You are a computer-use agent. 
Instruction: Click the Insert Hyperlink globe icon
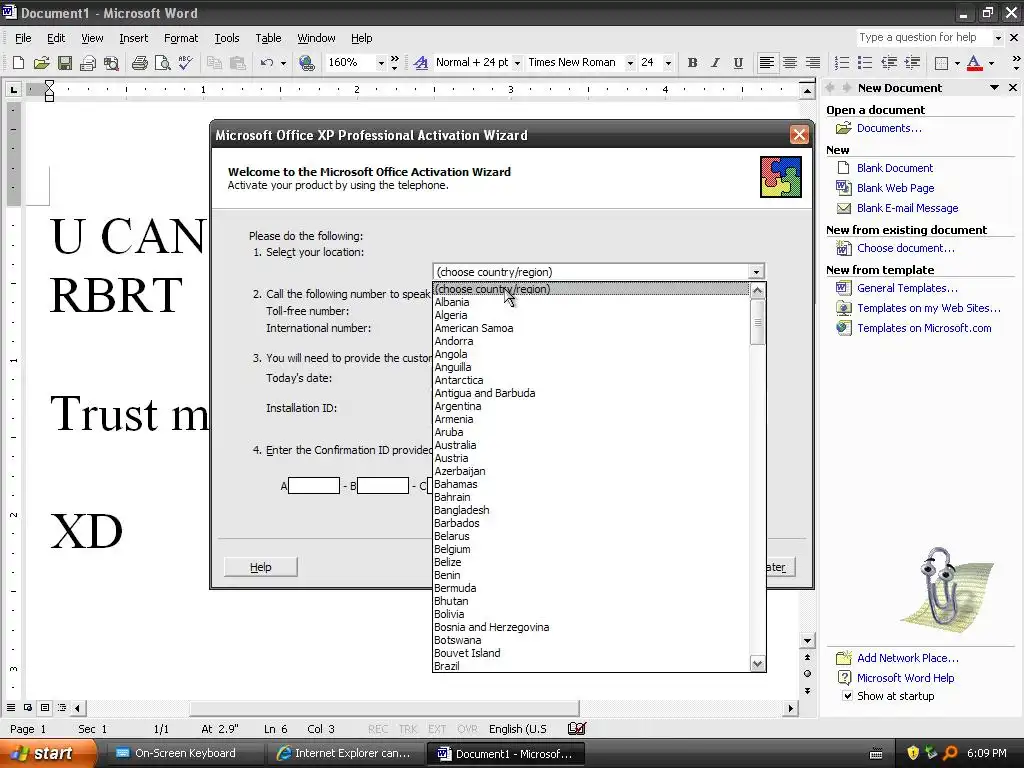pyautogui.click(x=306, y=63)
